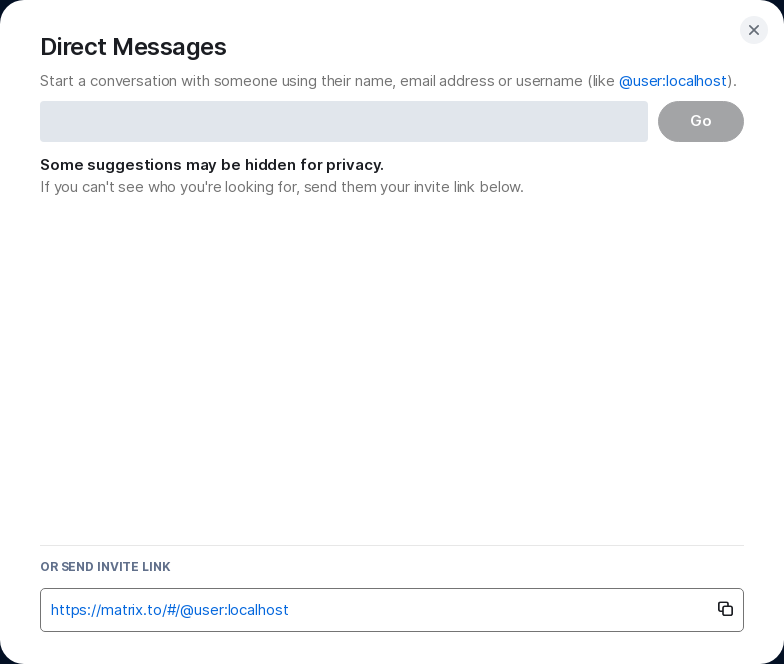Focus the name or username search field
The height and width of the screenshot is (664, 784).
coord(343,121)
